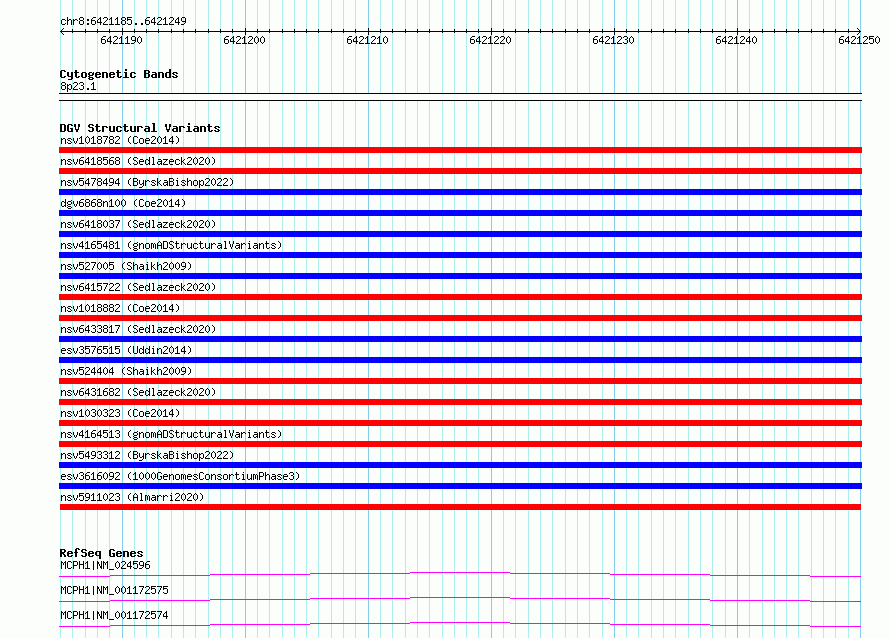This screenshot has width=890, height=638.
Task: Open variant nsv1018782 (Coe2014) label
Action: click(120, 140)
